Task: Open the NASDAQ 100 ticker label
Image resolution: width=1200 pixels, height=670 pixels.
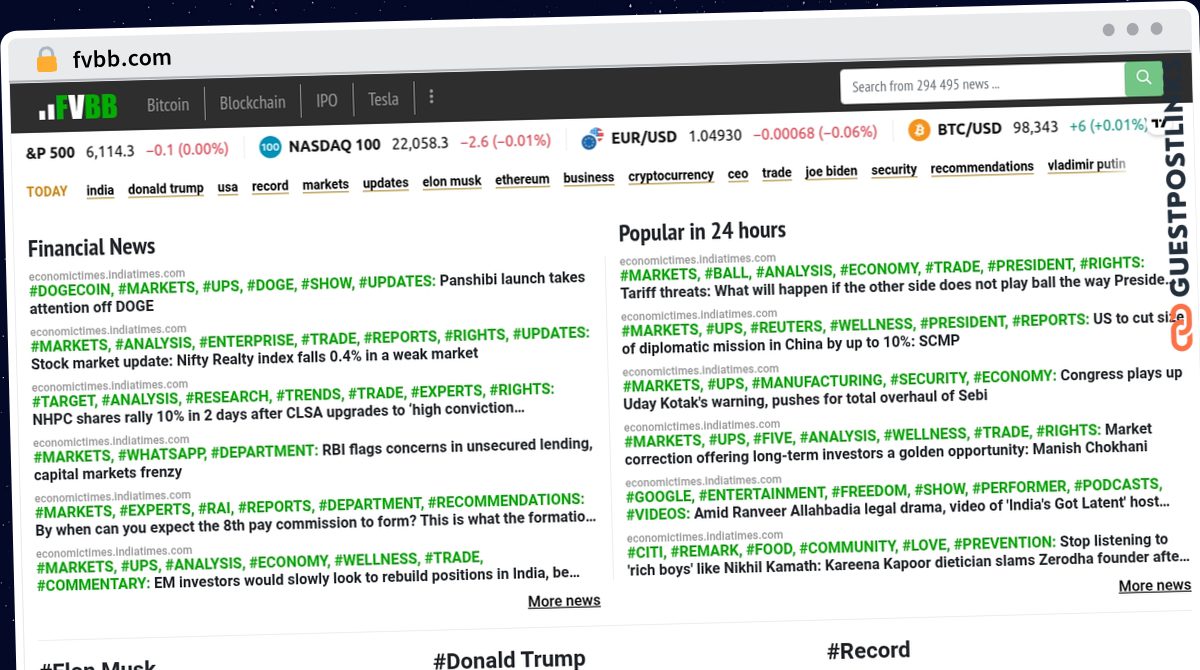Action: coord(334,145)
